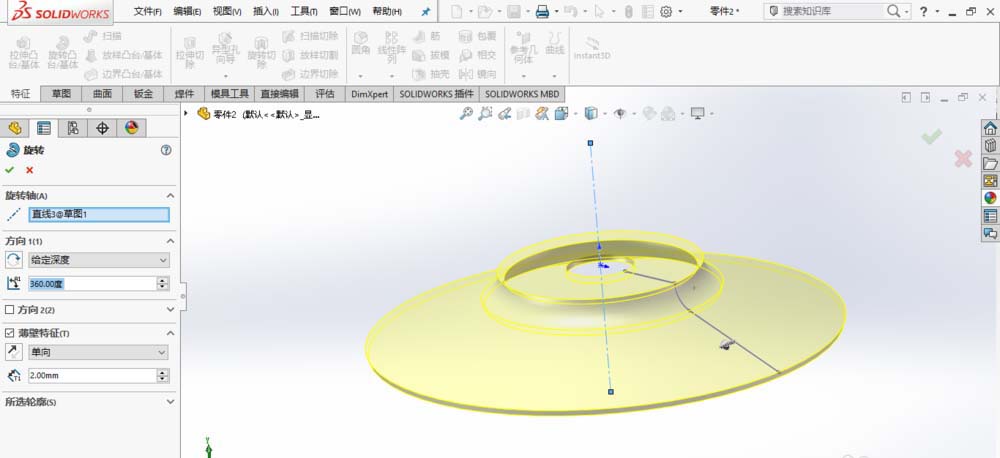Click the 360.00度 angle input field
This screenshot has width=1000, height=458.
(x=90, y=284)
